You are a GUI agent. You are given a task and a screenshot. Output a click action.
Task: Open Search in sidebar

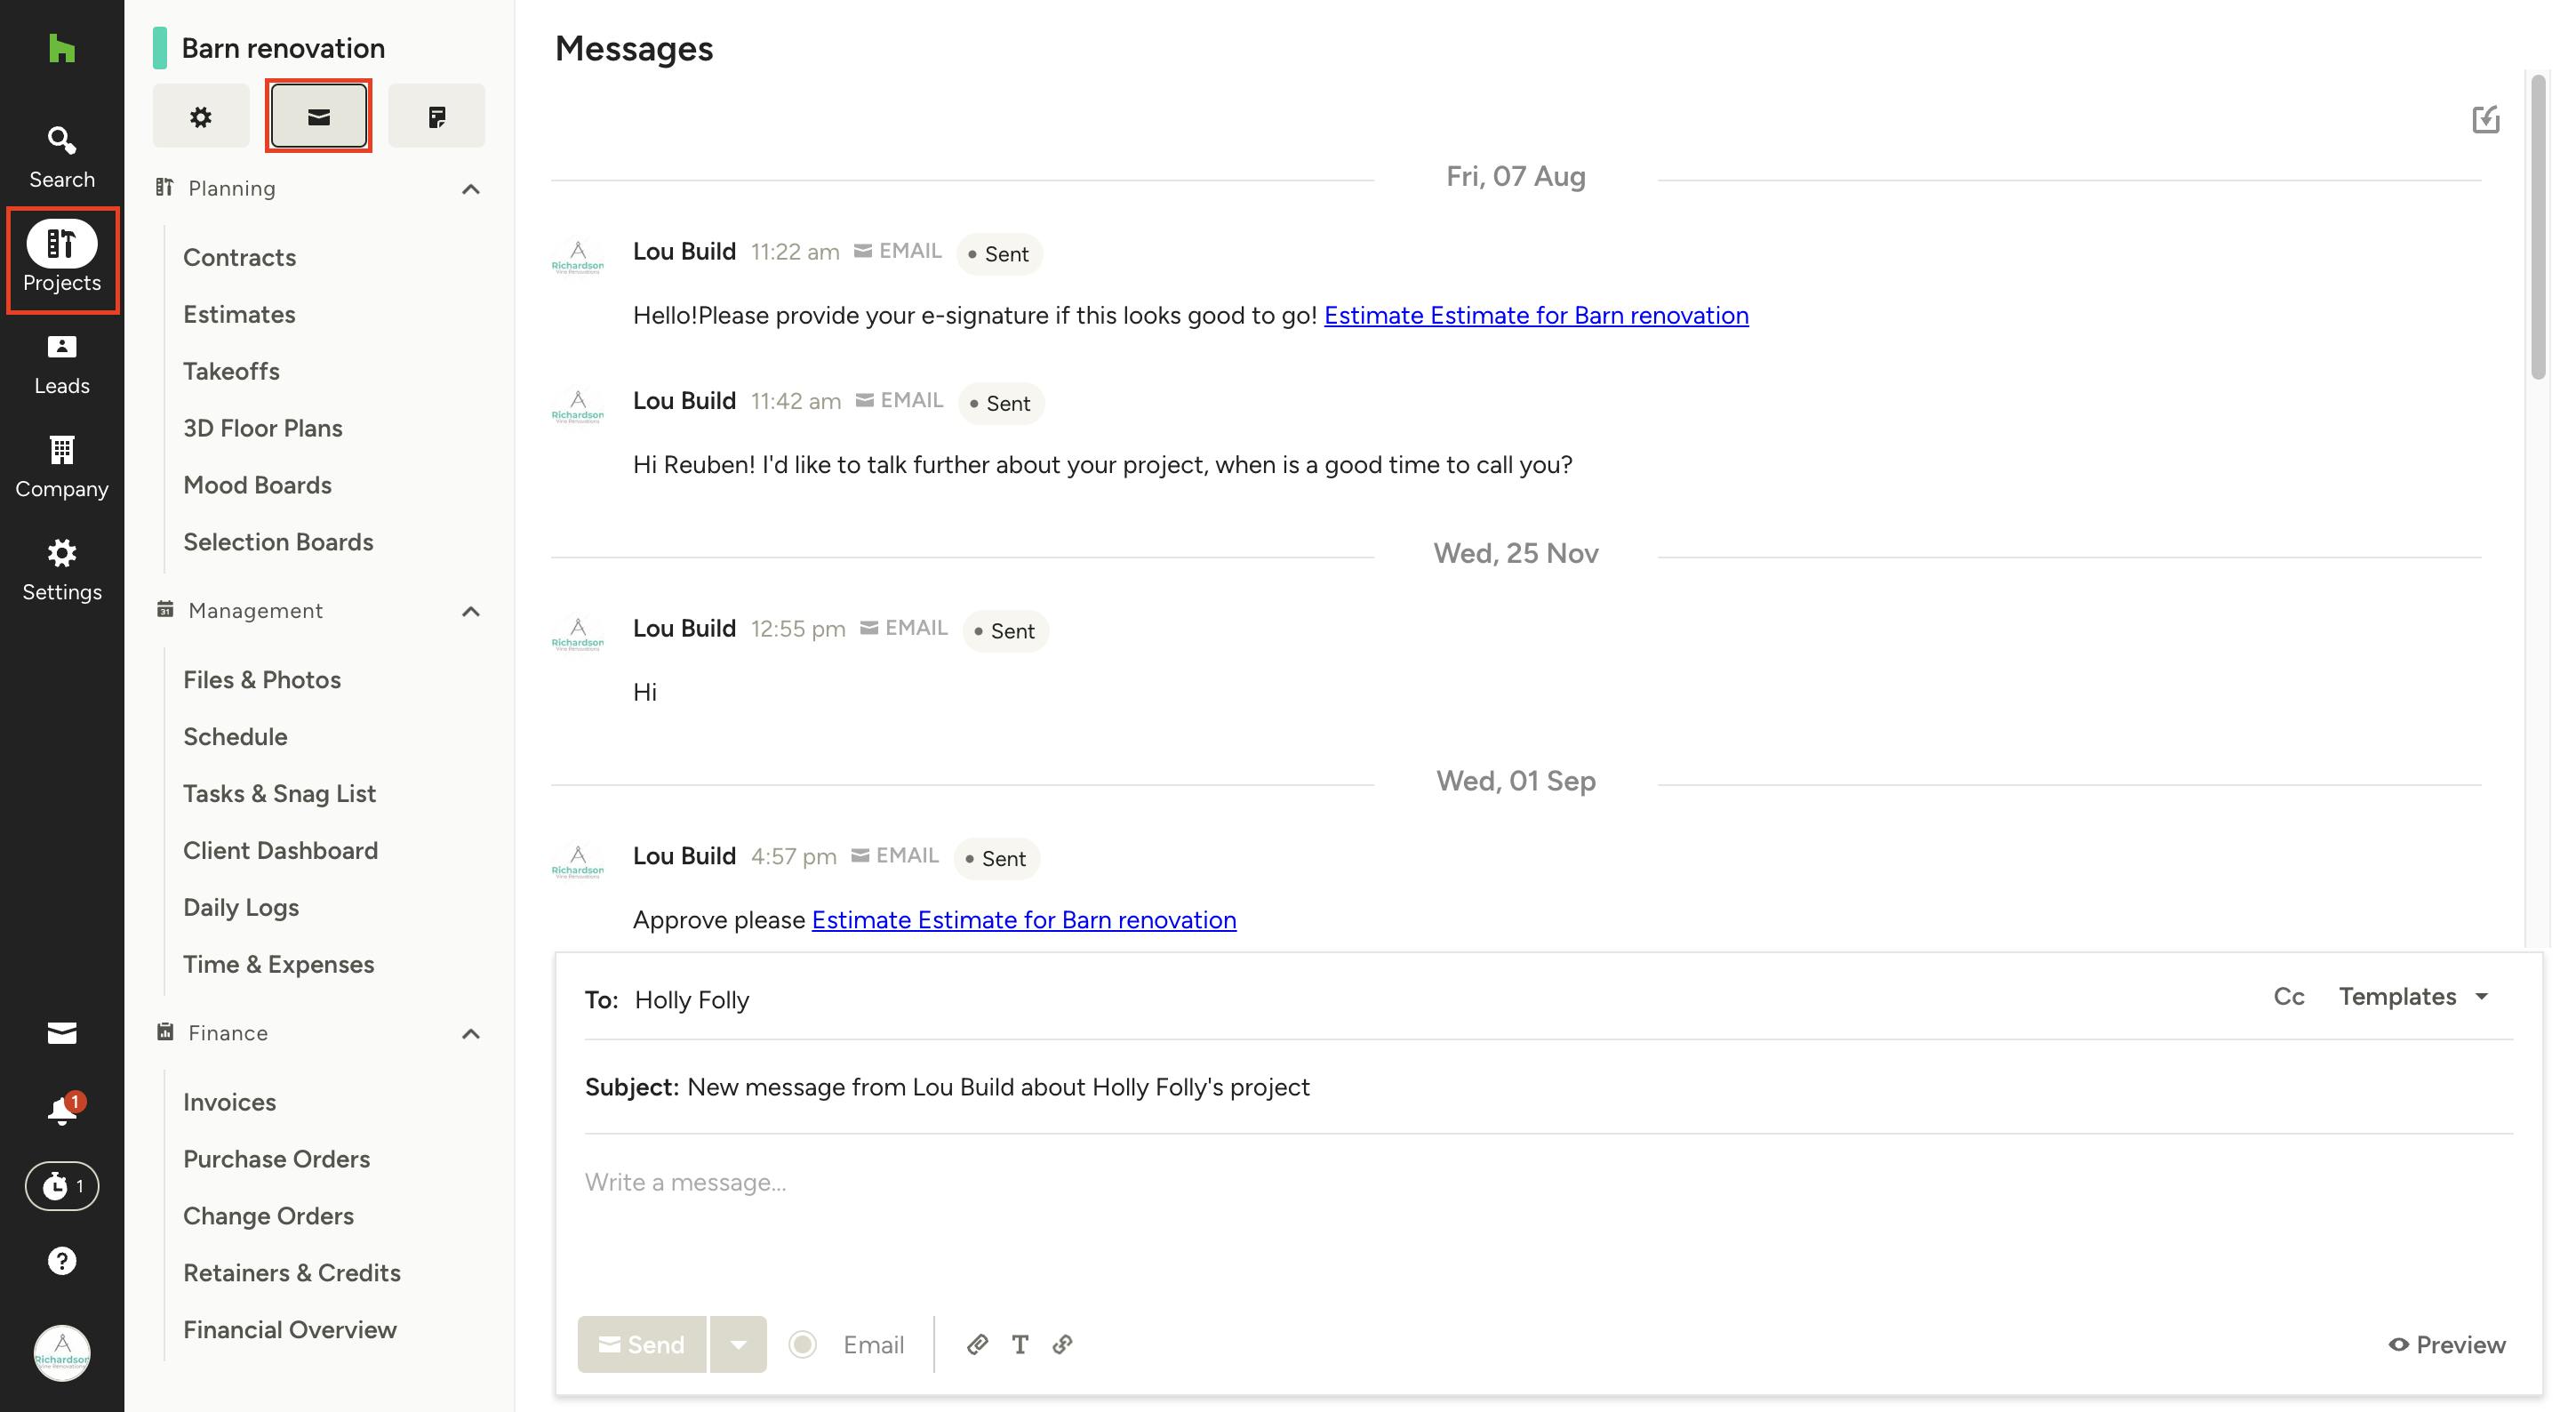(62, 157)
